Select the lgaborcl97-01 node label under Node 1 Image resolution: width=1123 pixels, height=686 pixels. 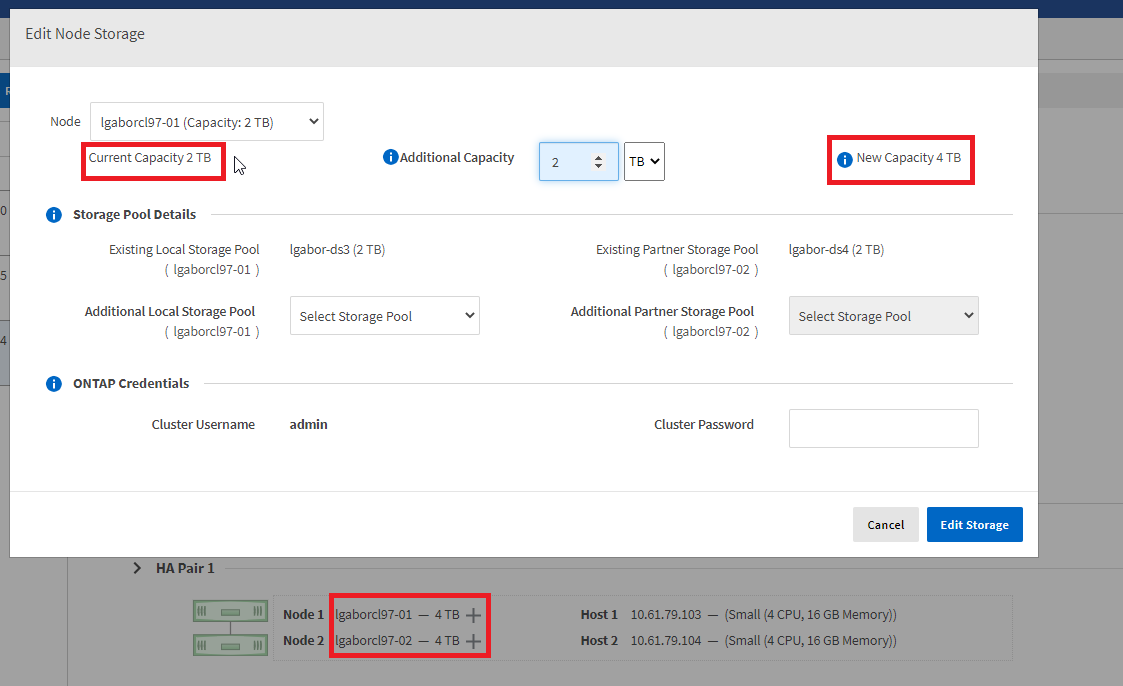click(371, 614)
